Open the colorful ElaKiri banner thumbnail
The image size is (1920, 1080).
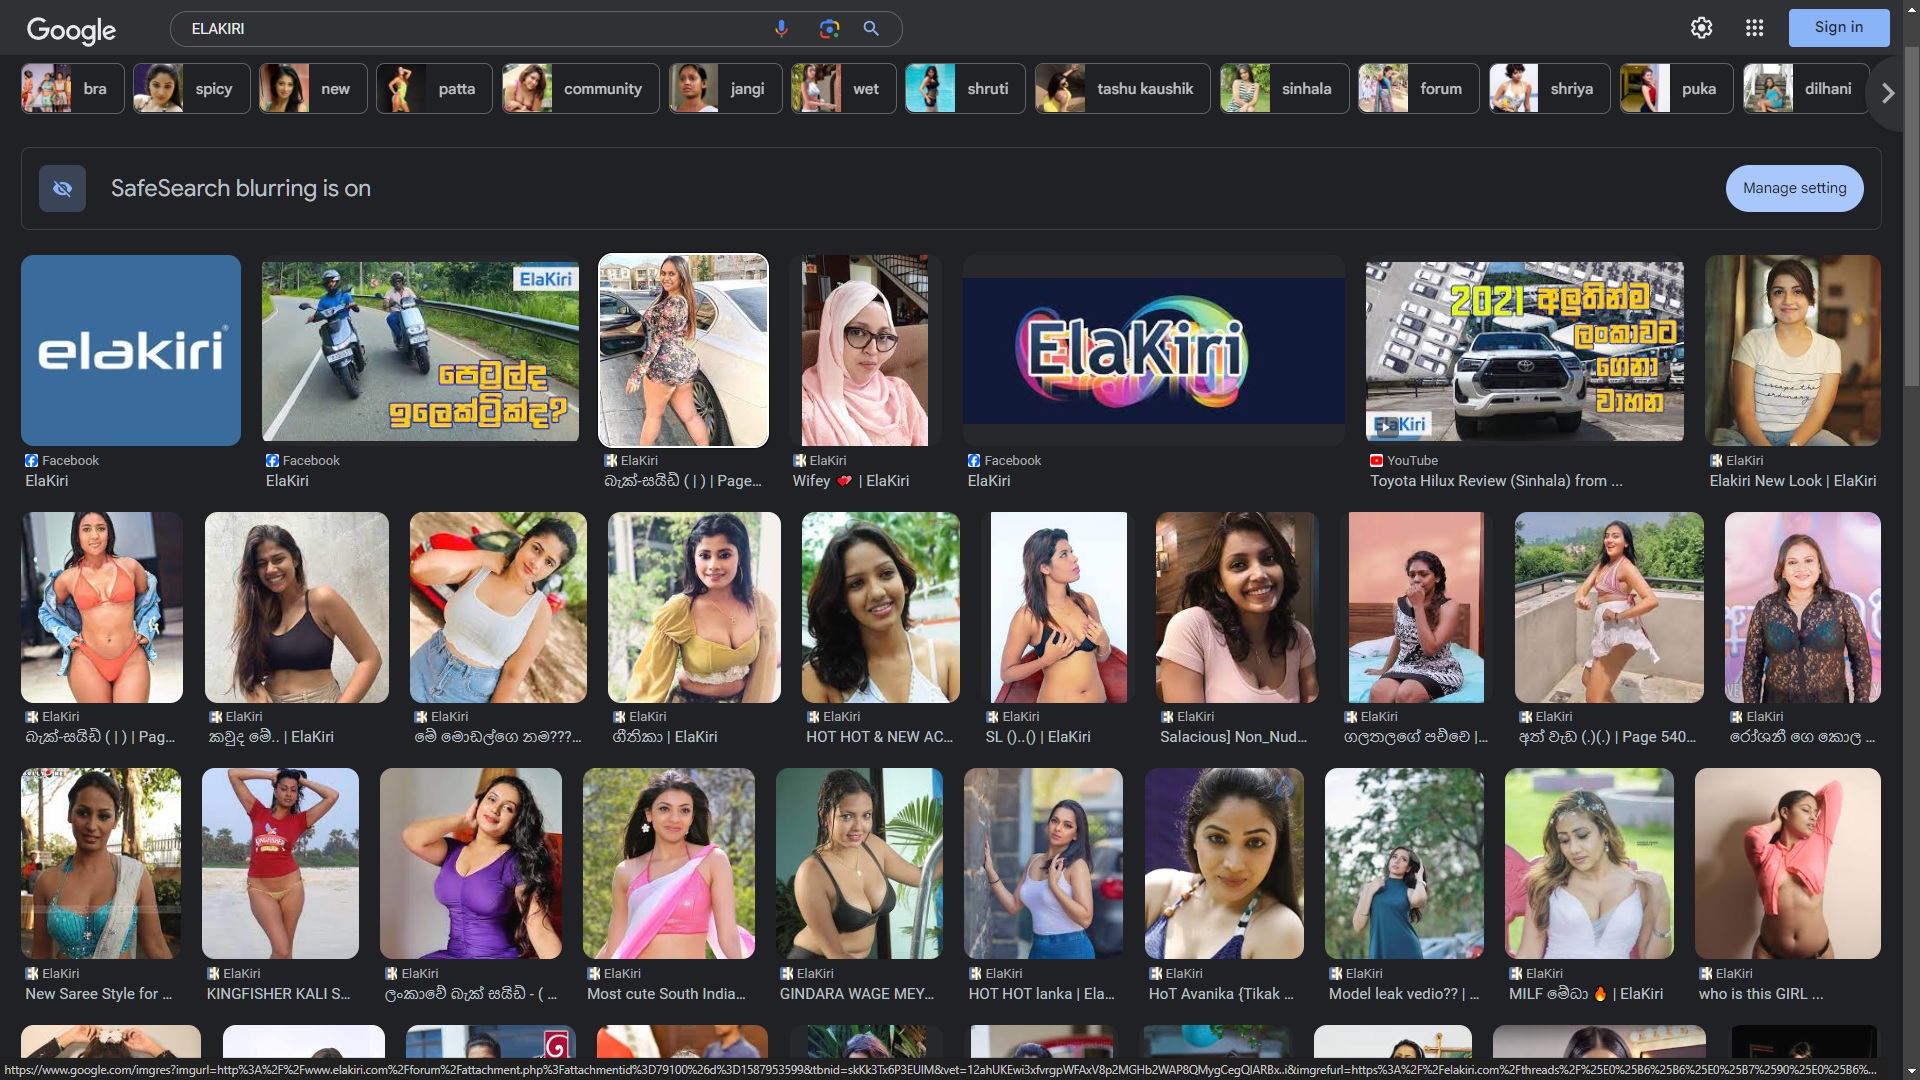1154,351
